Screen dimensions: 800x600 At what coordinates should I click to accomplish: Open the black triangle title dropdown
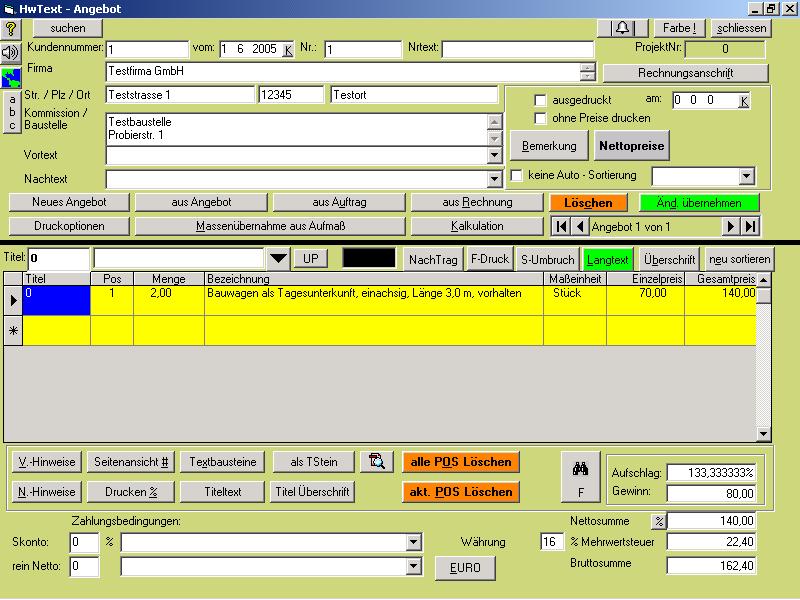(x=278, y=259)
